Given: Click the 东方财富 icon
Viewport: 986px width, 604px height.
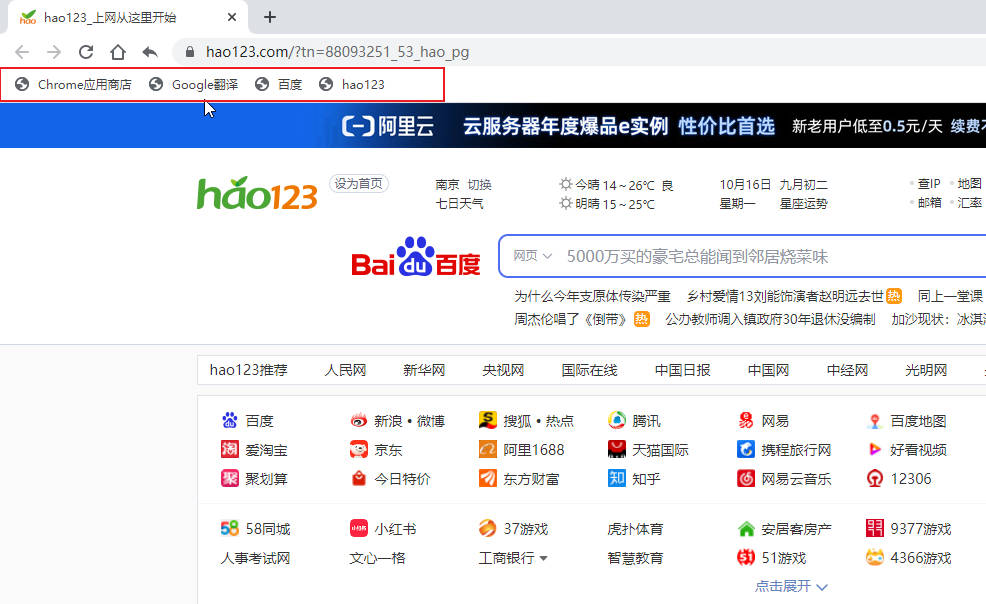Looking at the screenshot, I should tap(487, 478).
